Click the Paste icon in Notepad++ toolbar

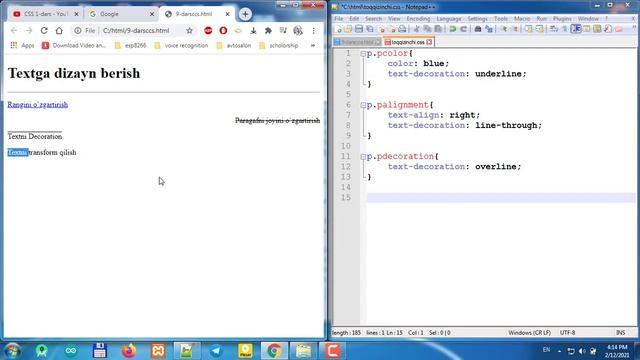tap(438, 29)
